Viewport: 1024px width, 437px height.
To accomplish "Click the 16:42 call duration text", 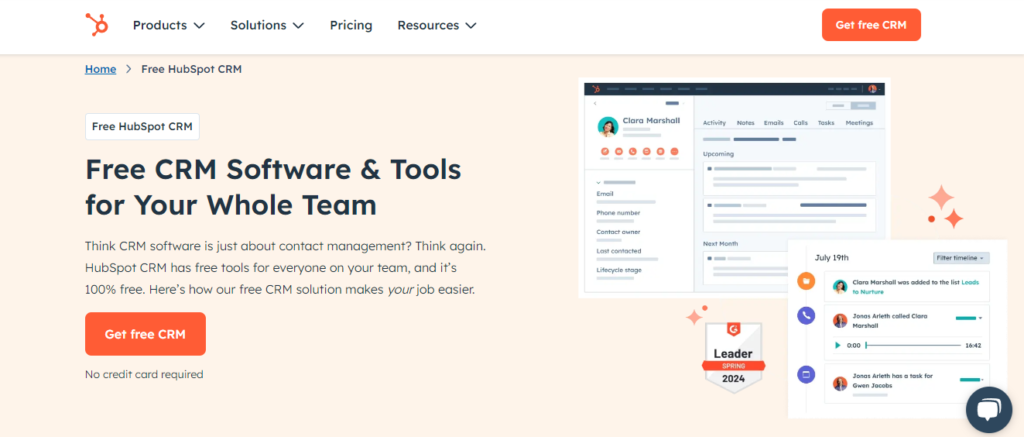I will point(973,346).
